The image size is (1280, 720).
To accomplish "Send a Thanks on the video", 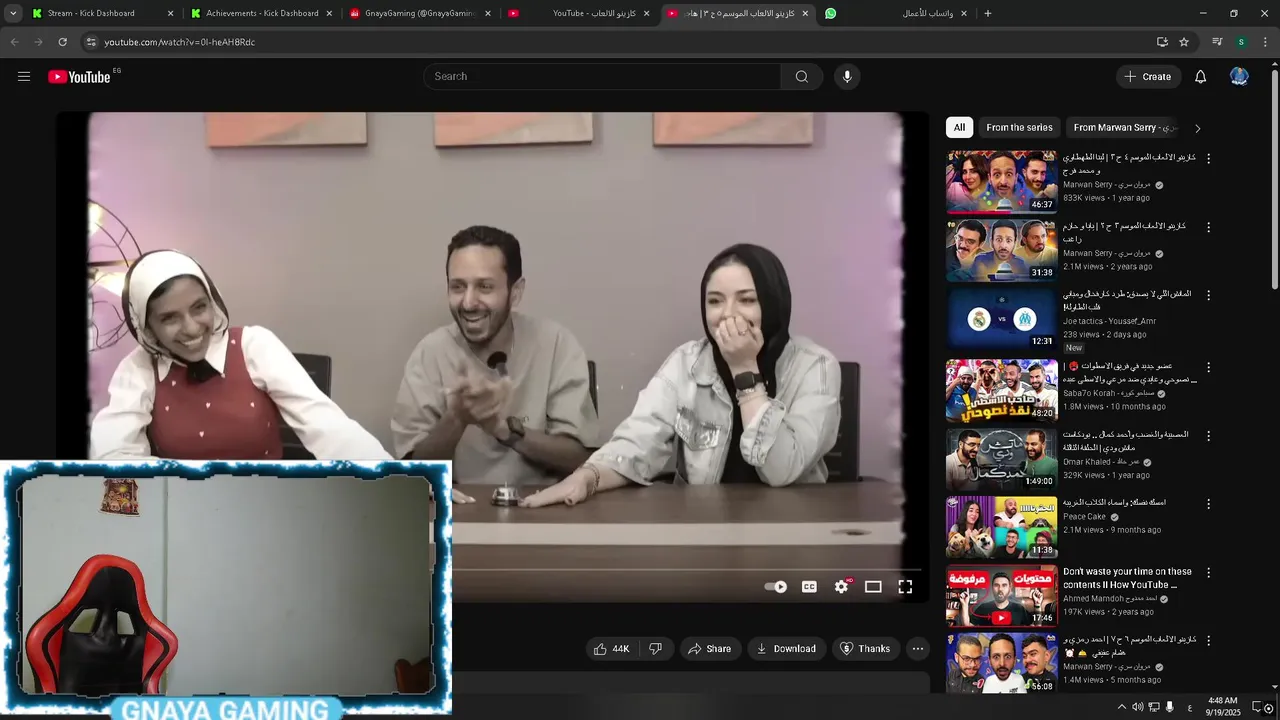I will coord(865,649).
